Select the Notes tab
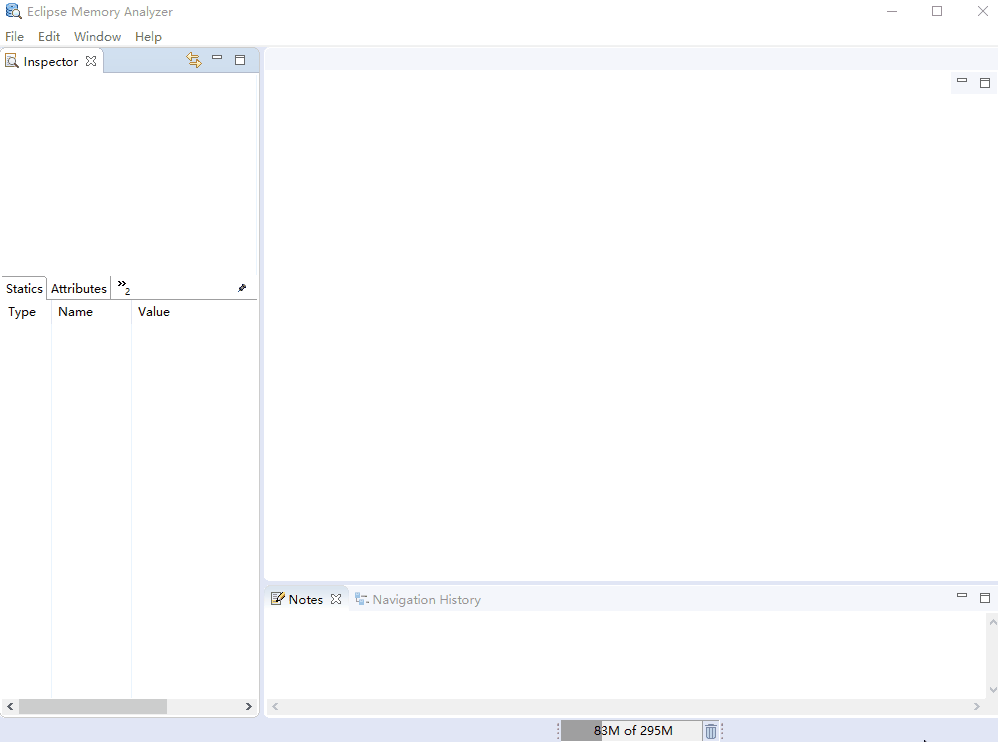 306,599
